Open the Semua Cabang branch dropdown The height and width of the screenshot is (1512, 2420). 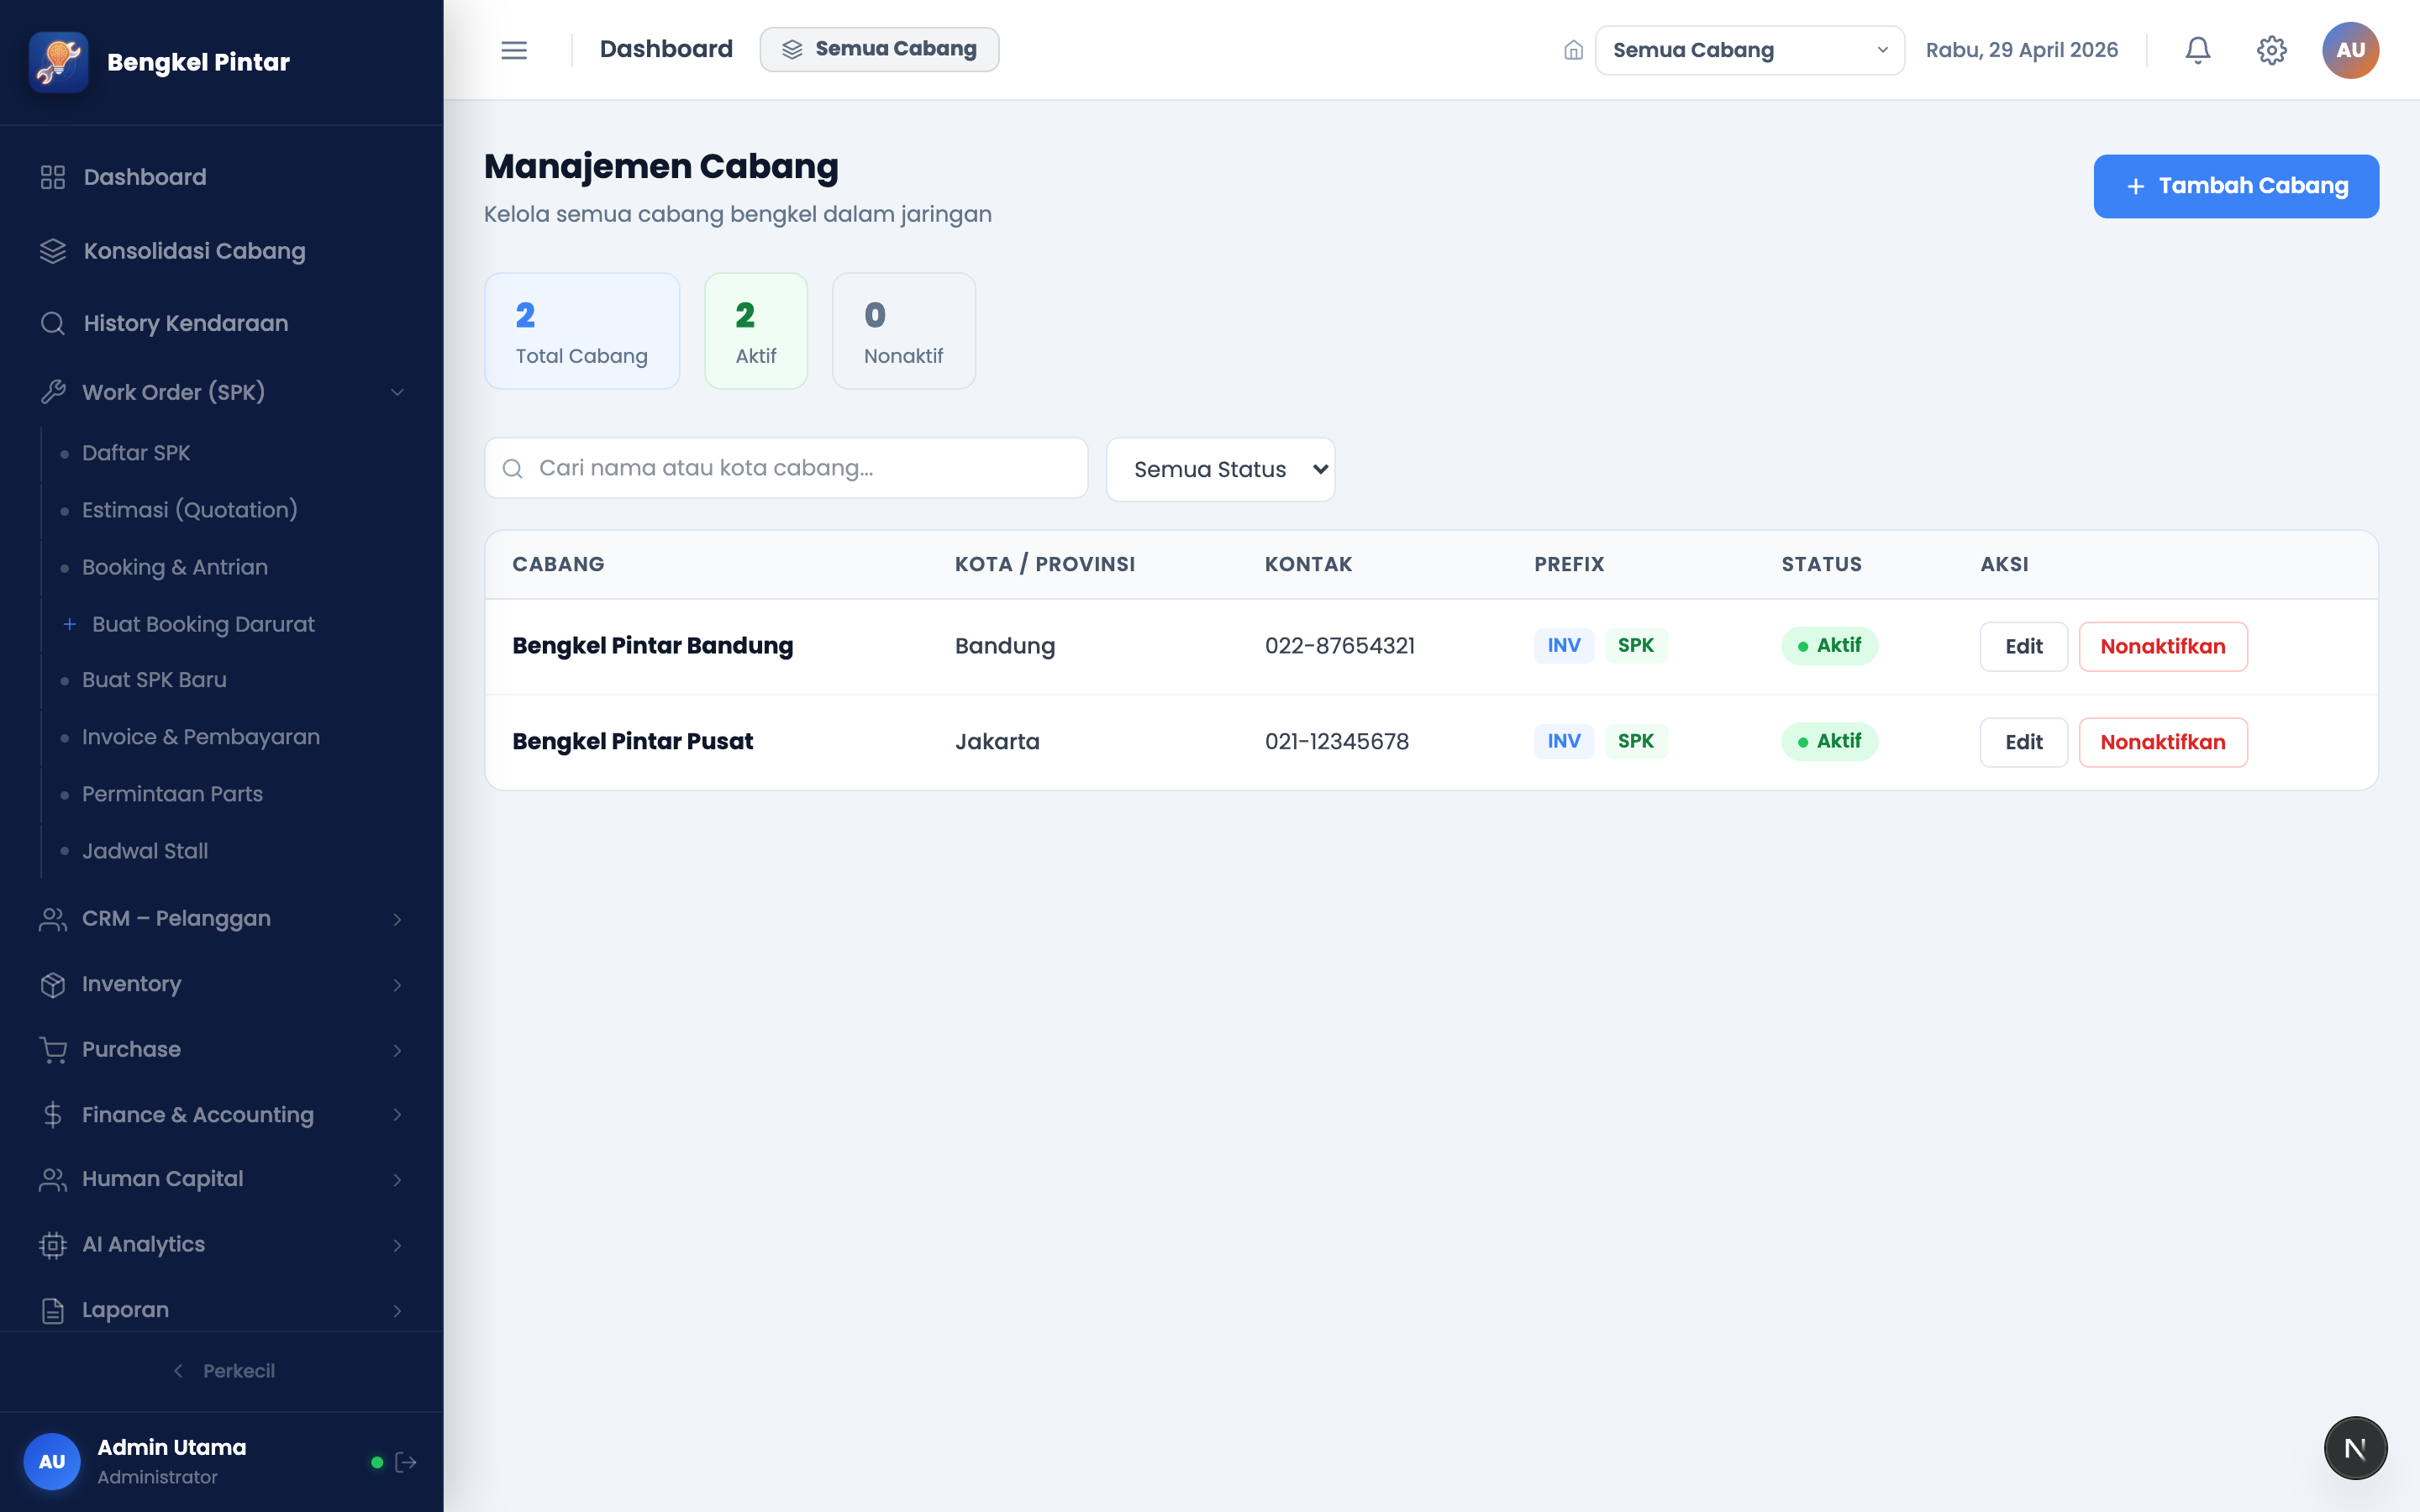1749,50
